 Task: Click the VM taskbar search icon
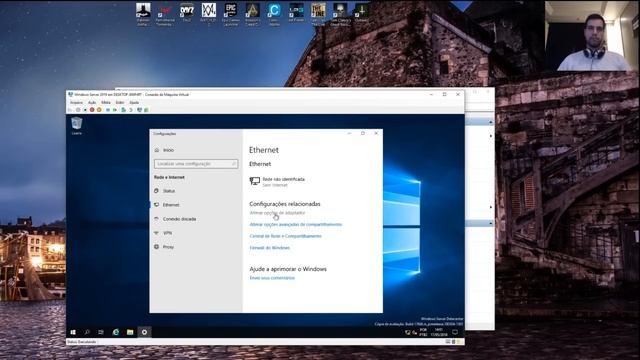point(87,332)
